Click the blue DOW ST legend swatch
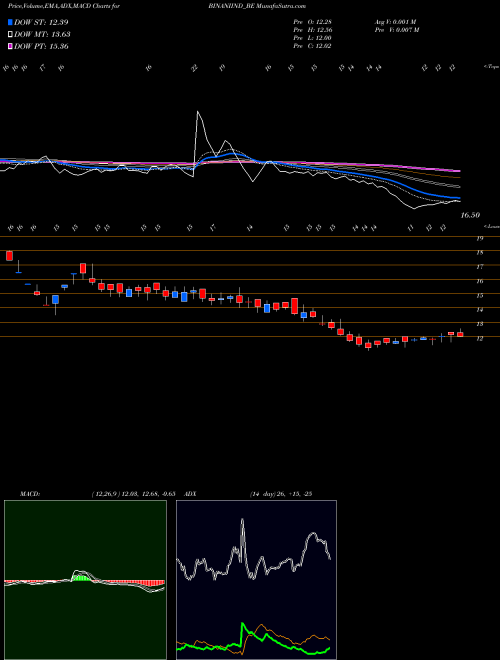The width and height of the screenshot is (500, 660). [x=10, y=22]
